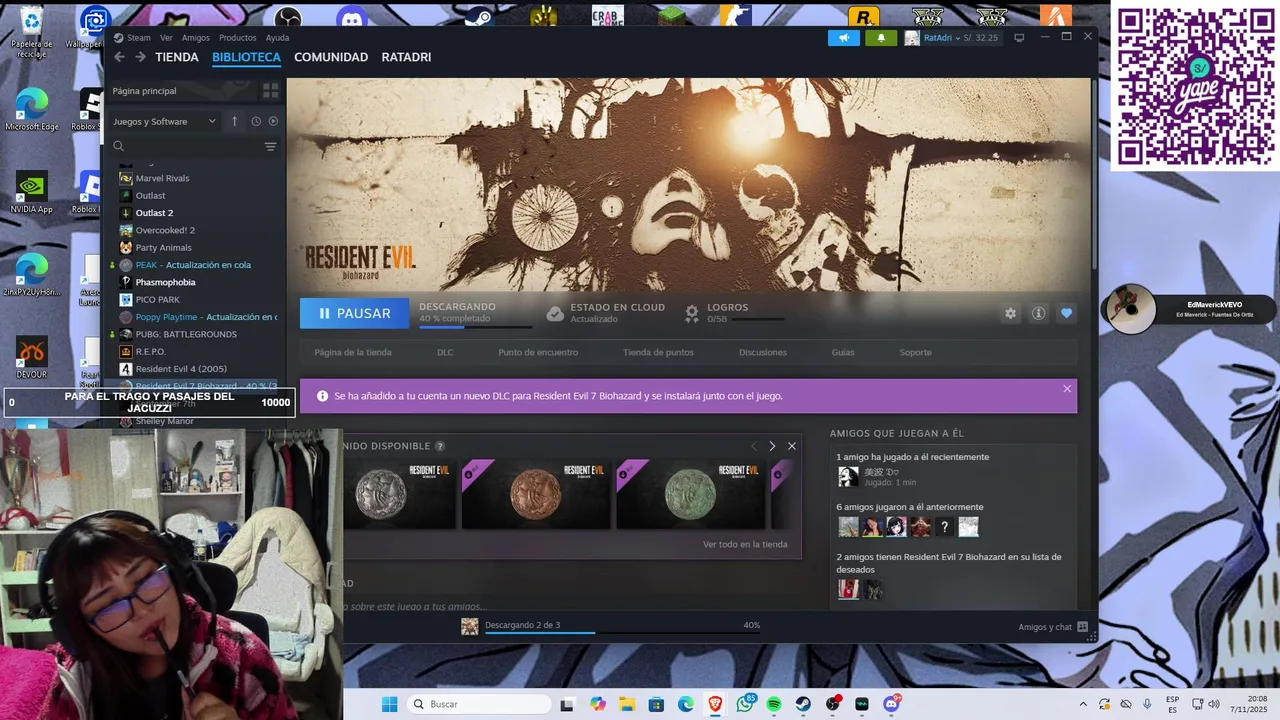Open the Discusiones link
1280x720 pixels.
pyautogui.click(x=763, y=352)
